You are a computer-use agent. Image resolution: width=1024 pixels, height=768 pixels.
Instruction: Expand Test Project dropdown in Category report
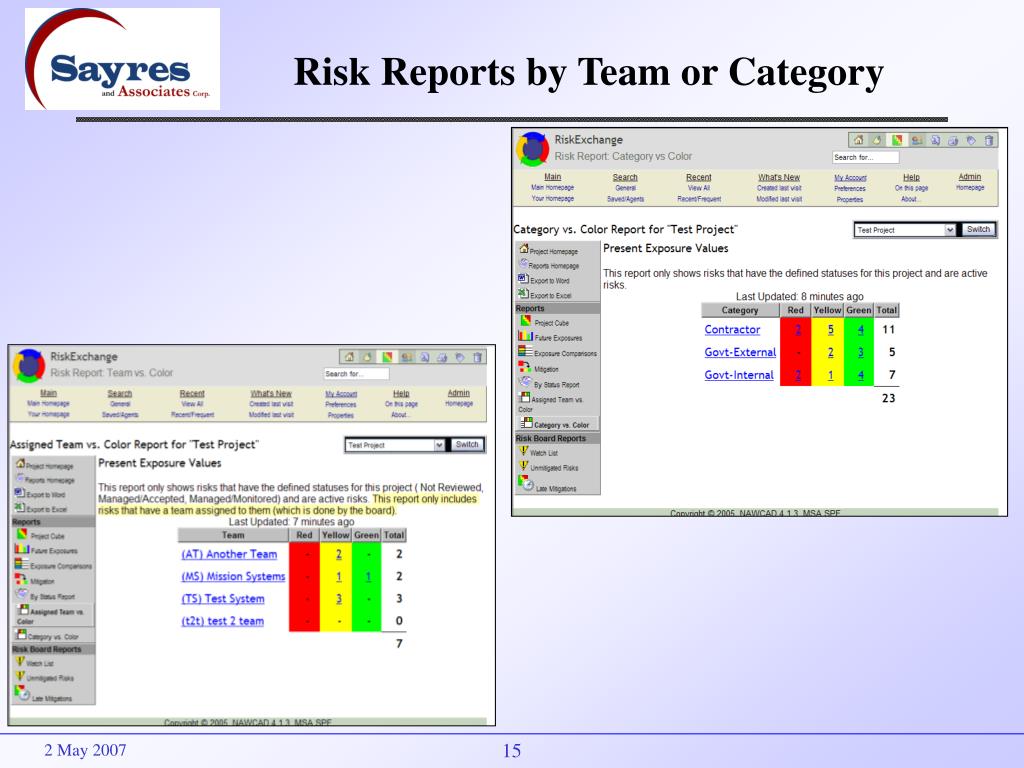[950, 230]
